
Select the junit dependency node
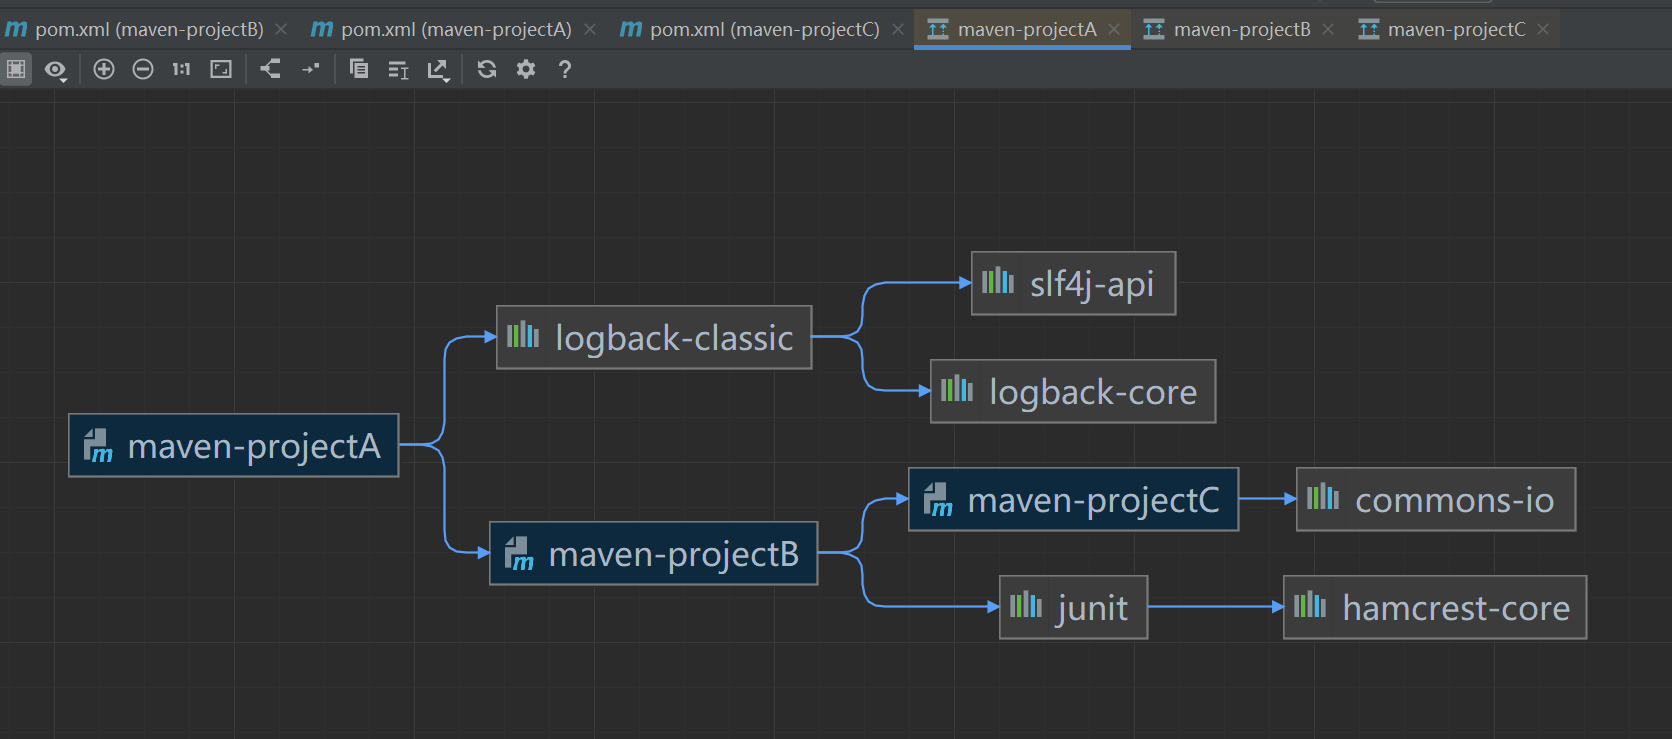(1073, 607)
